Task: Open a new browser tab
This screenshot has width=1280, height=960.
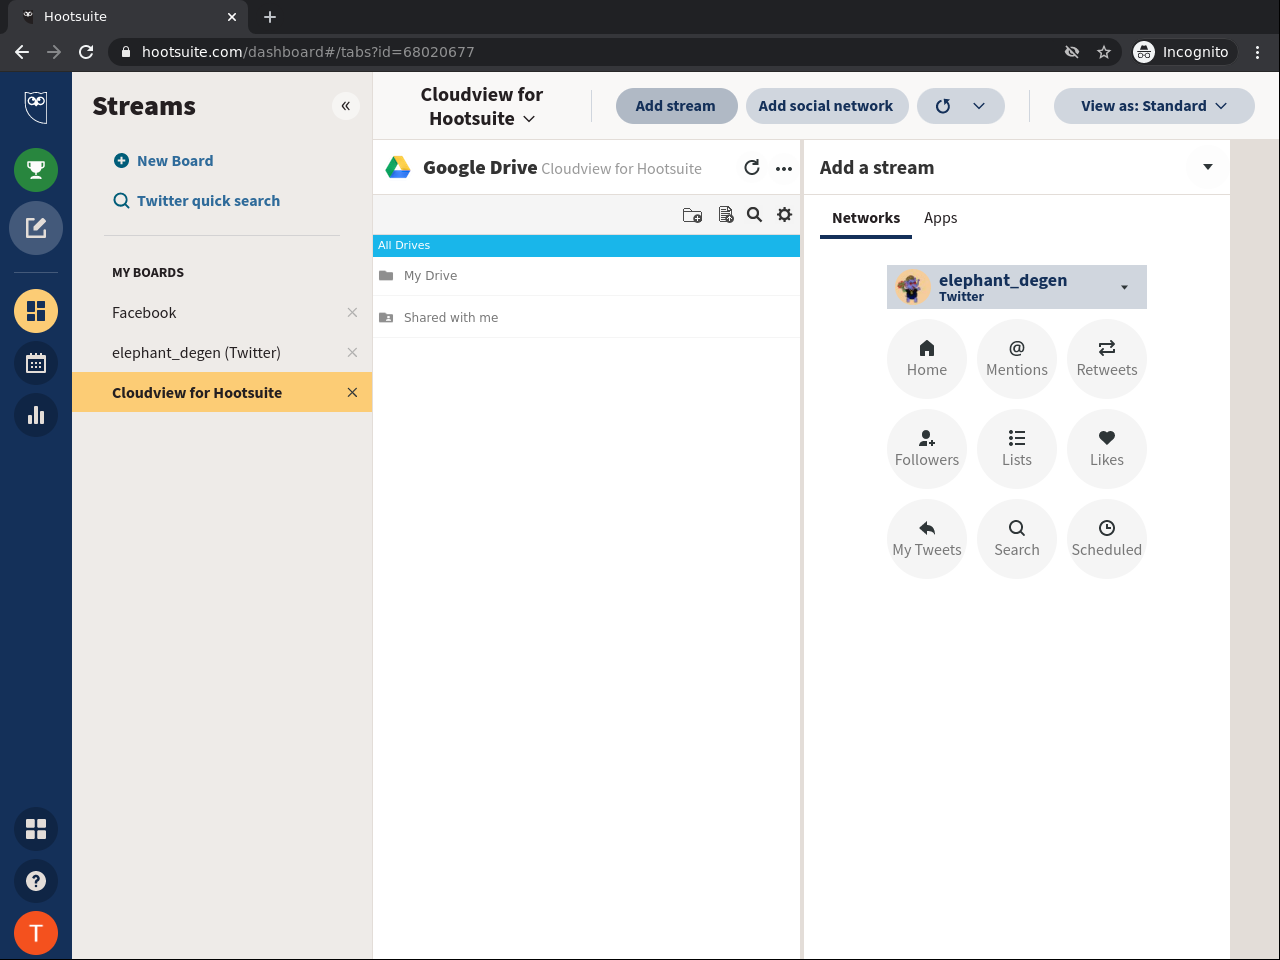Action: 270,17
